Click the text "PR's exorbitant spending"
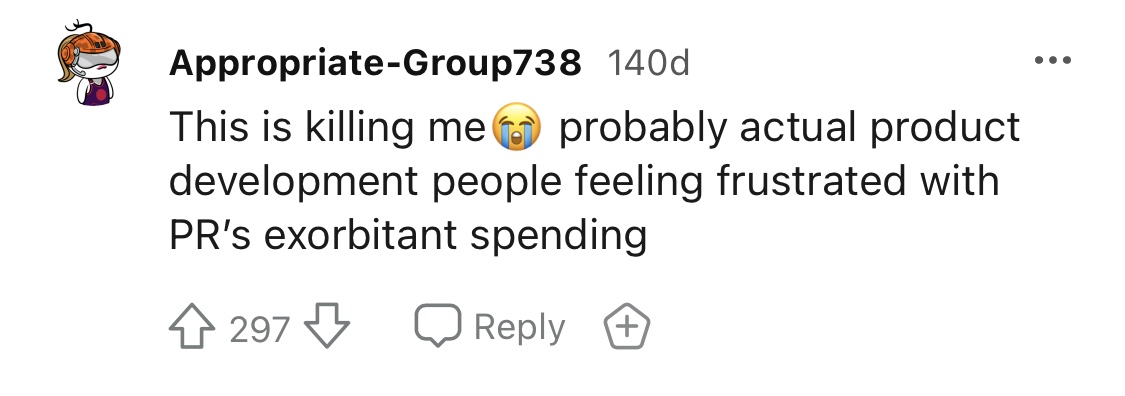The image size is (1125, 396). [x=408, y=235]
